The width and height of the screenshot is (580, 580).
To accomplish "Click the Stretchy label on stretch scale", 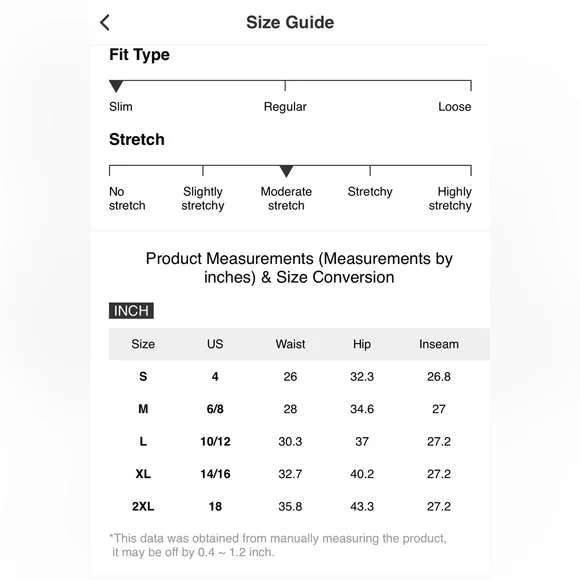I will pyautogui.click(x=370, y=192).
